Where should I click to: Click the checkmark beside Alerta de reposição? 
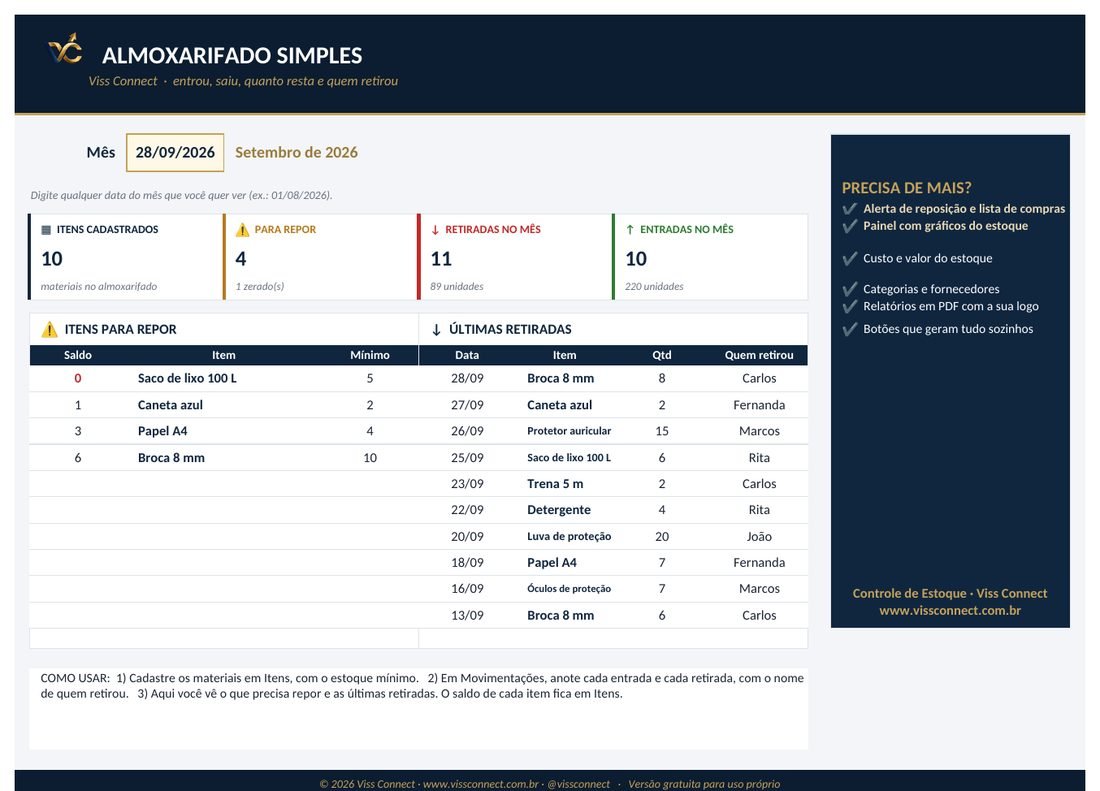(x=850, y=209)
